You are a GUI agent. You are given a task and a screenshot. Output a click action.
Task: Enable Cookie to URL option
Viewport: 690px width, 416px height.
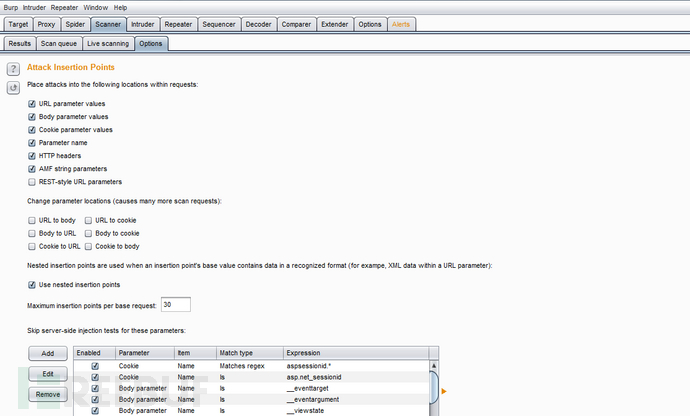pos(32,247)
